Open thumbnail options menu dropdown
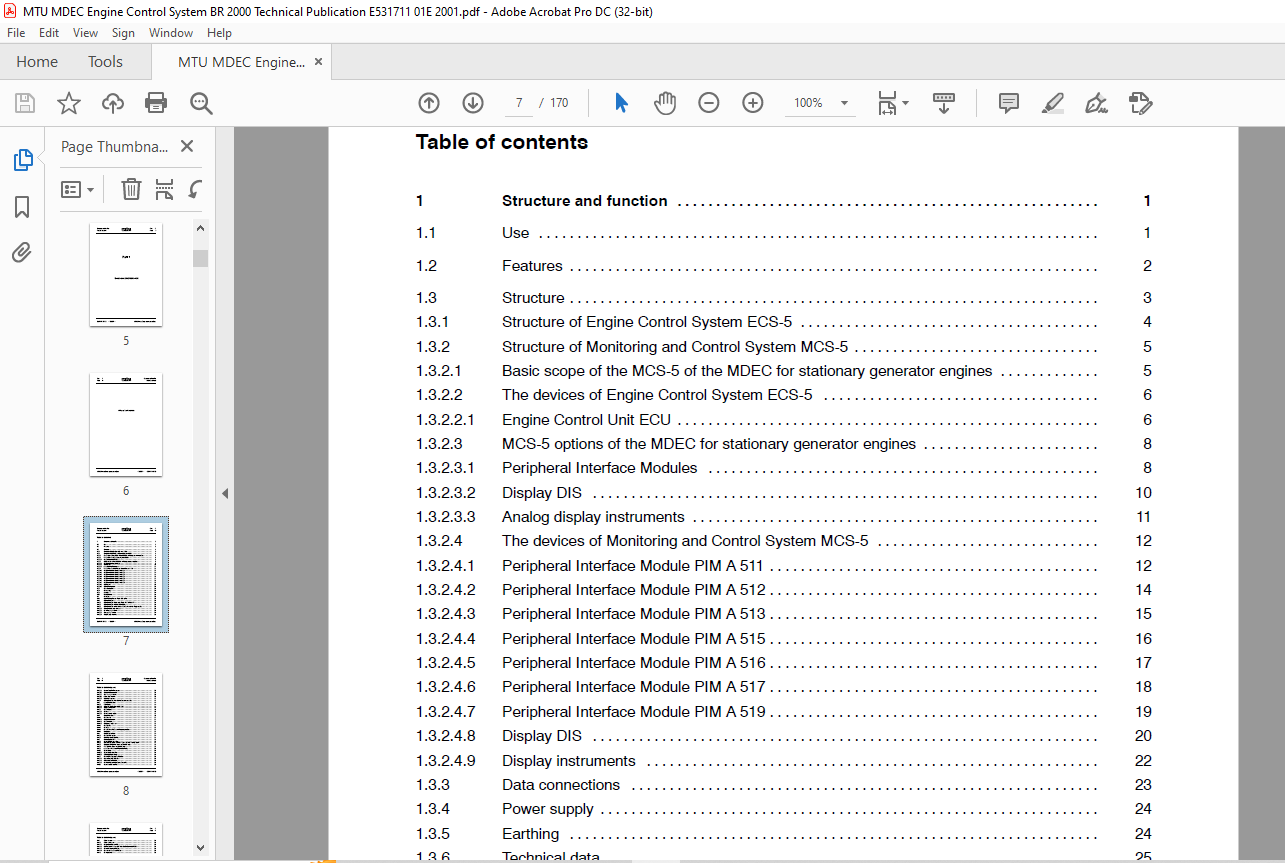Viewport: 1285px width, 863px height. click(x=78, y=189)
